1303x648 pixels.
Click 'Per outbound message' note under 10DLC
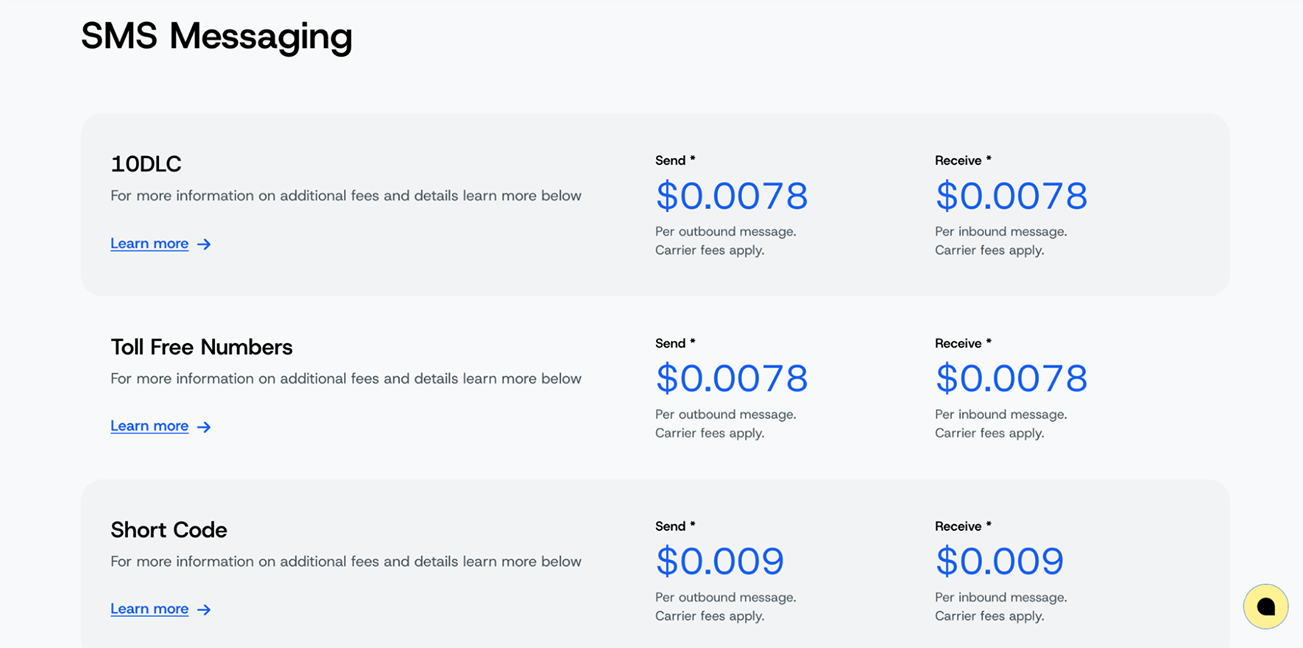(726, 232)
